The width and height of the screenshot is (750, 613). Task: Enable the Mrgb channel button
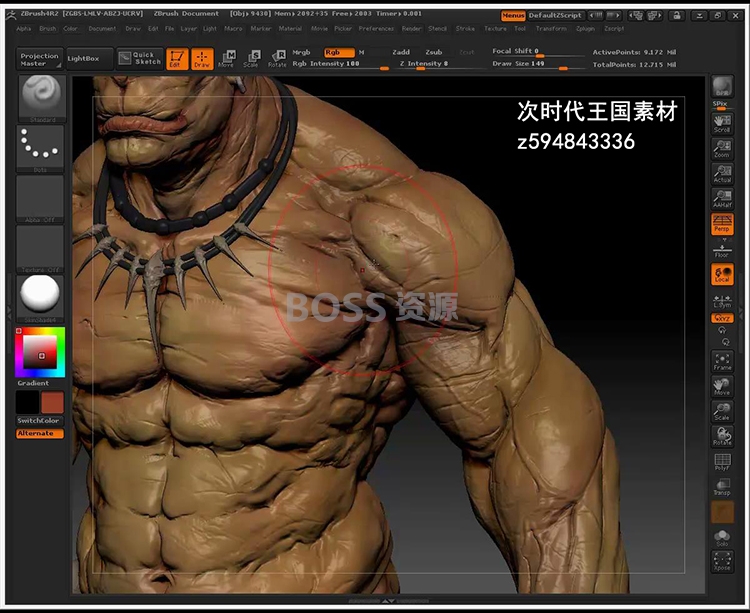point(301,53)
